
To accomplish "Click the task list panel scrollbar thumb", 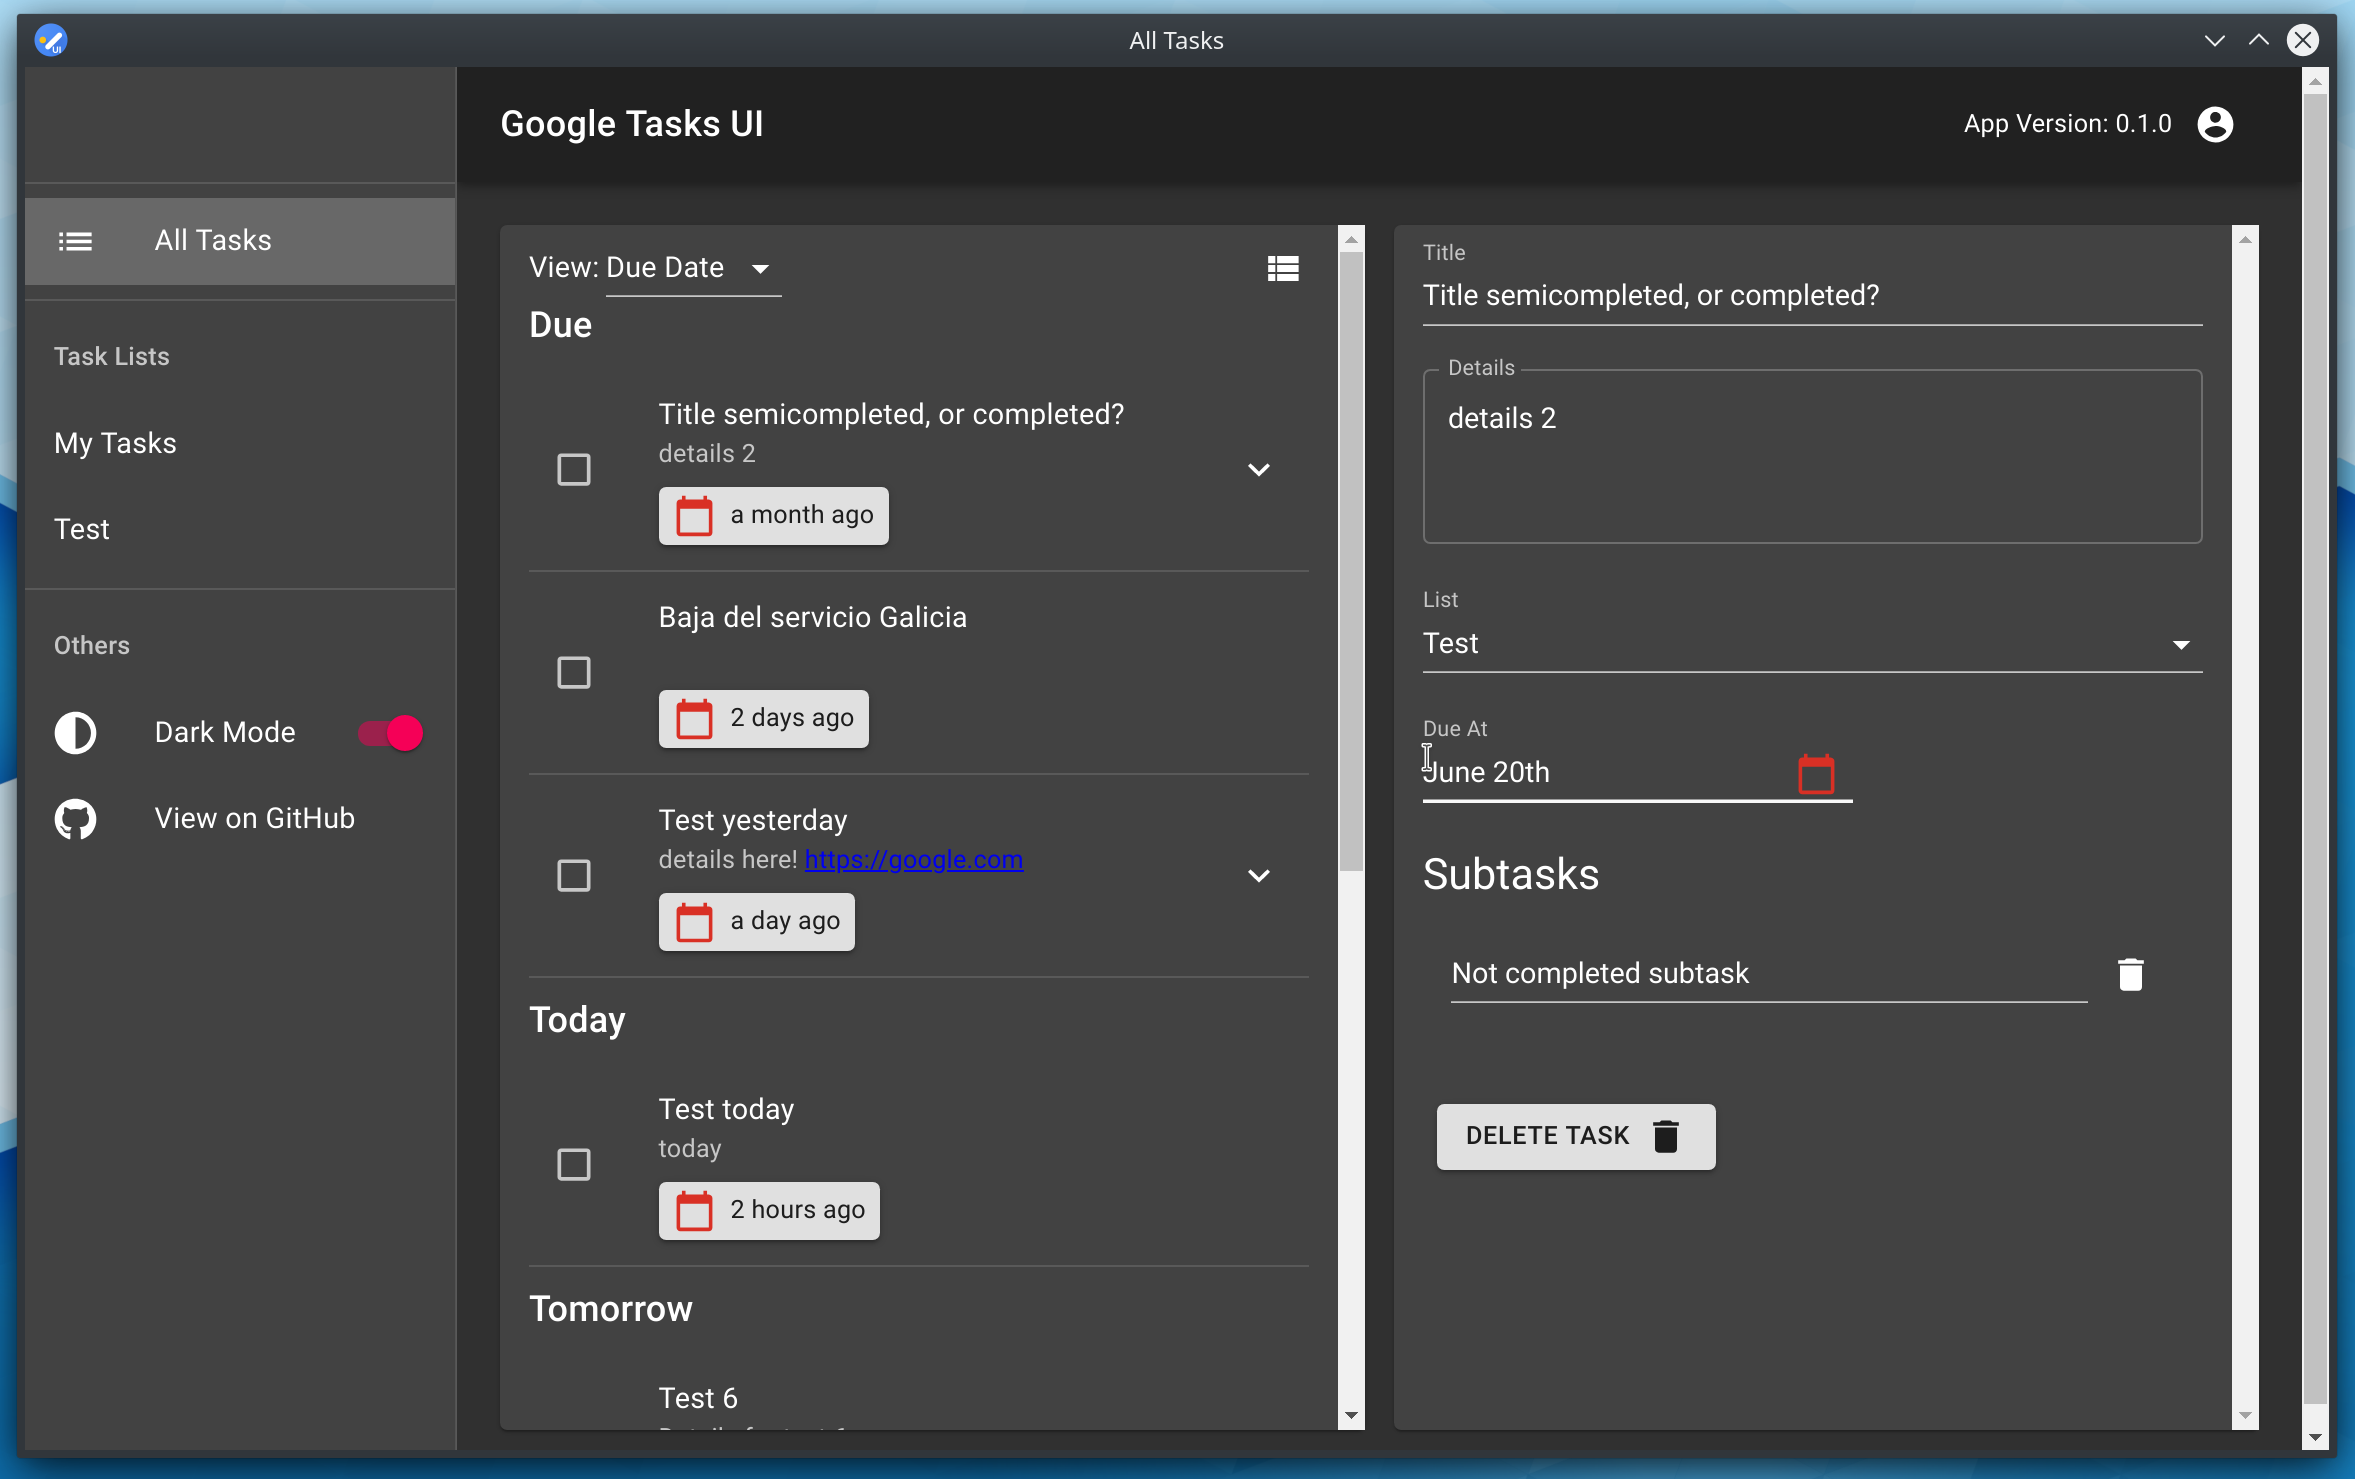I will click(1351, 560).
